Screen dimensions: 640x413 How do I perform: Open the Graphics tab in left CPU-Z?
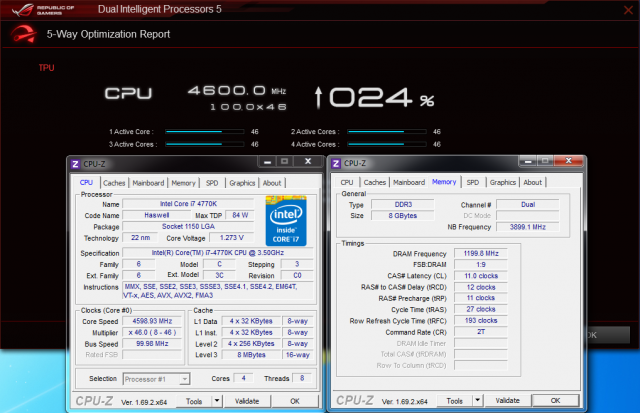click(x=242, y=183)
